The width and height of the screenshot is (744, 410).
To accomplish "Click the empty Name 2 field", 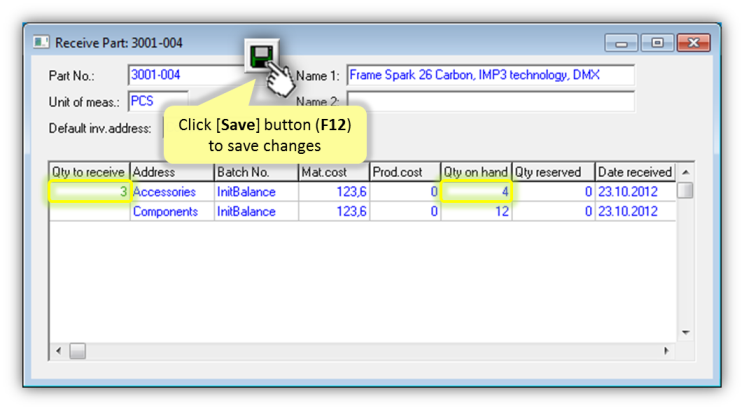I will tap(490, 101).
